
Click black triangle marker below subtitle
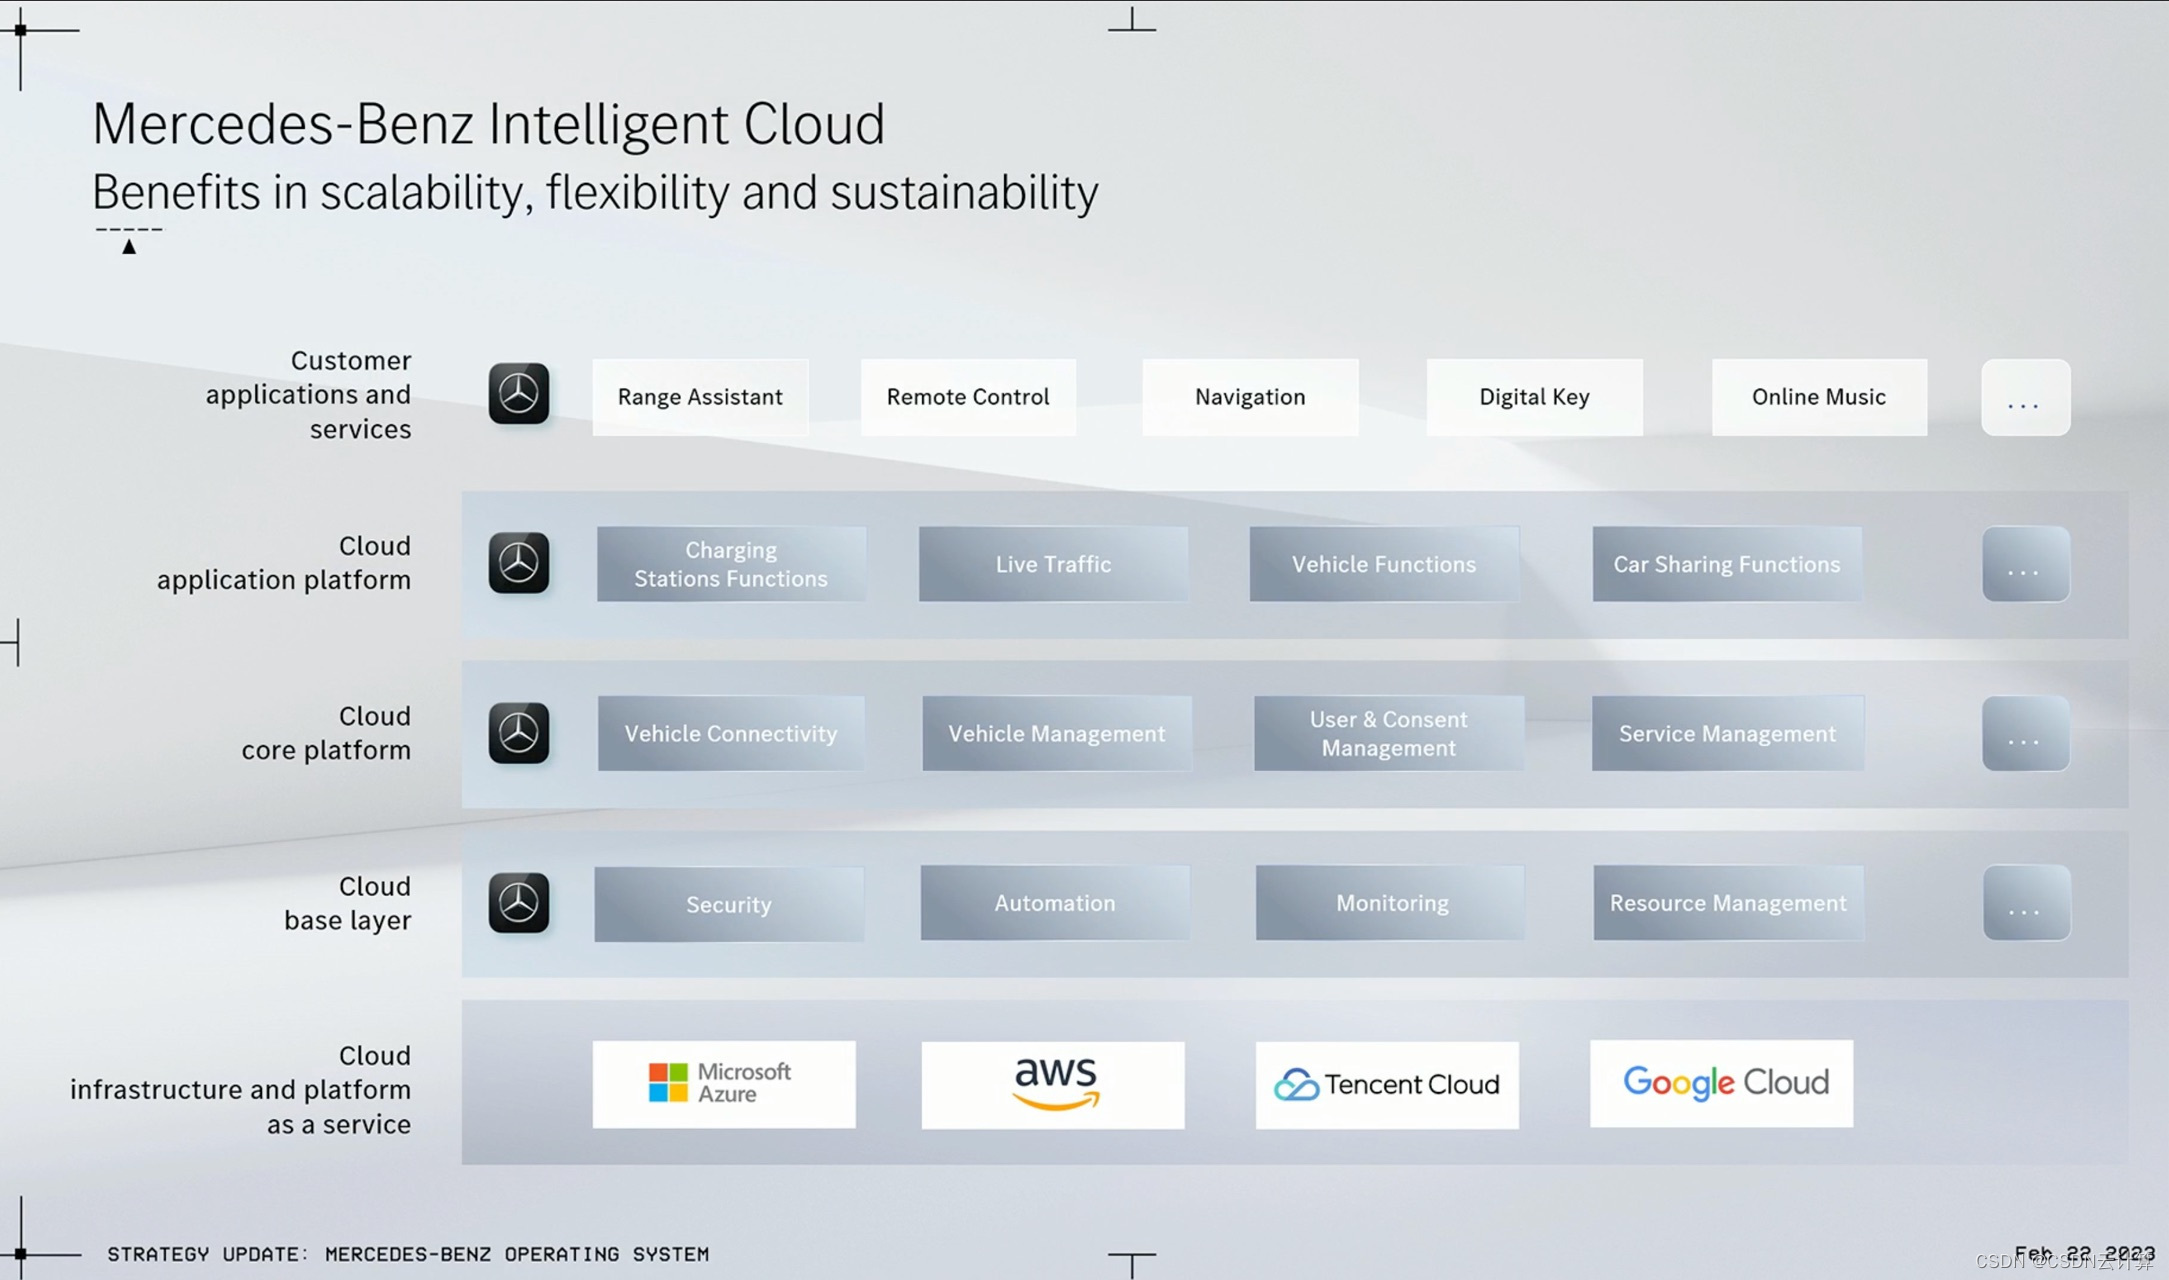tap(129, 247)
